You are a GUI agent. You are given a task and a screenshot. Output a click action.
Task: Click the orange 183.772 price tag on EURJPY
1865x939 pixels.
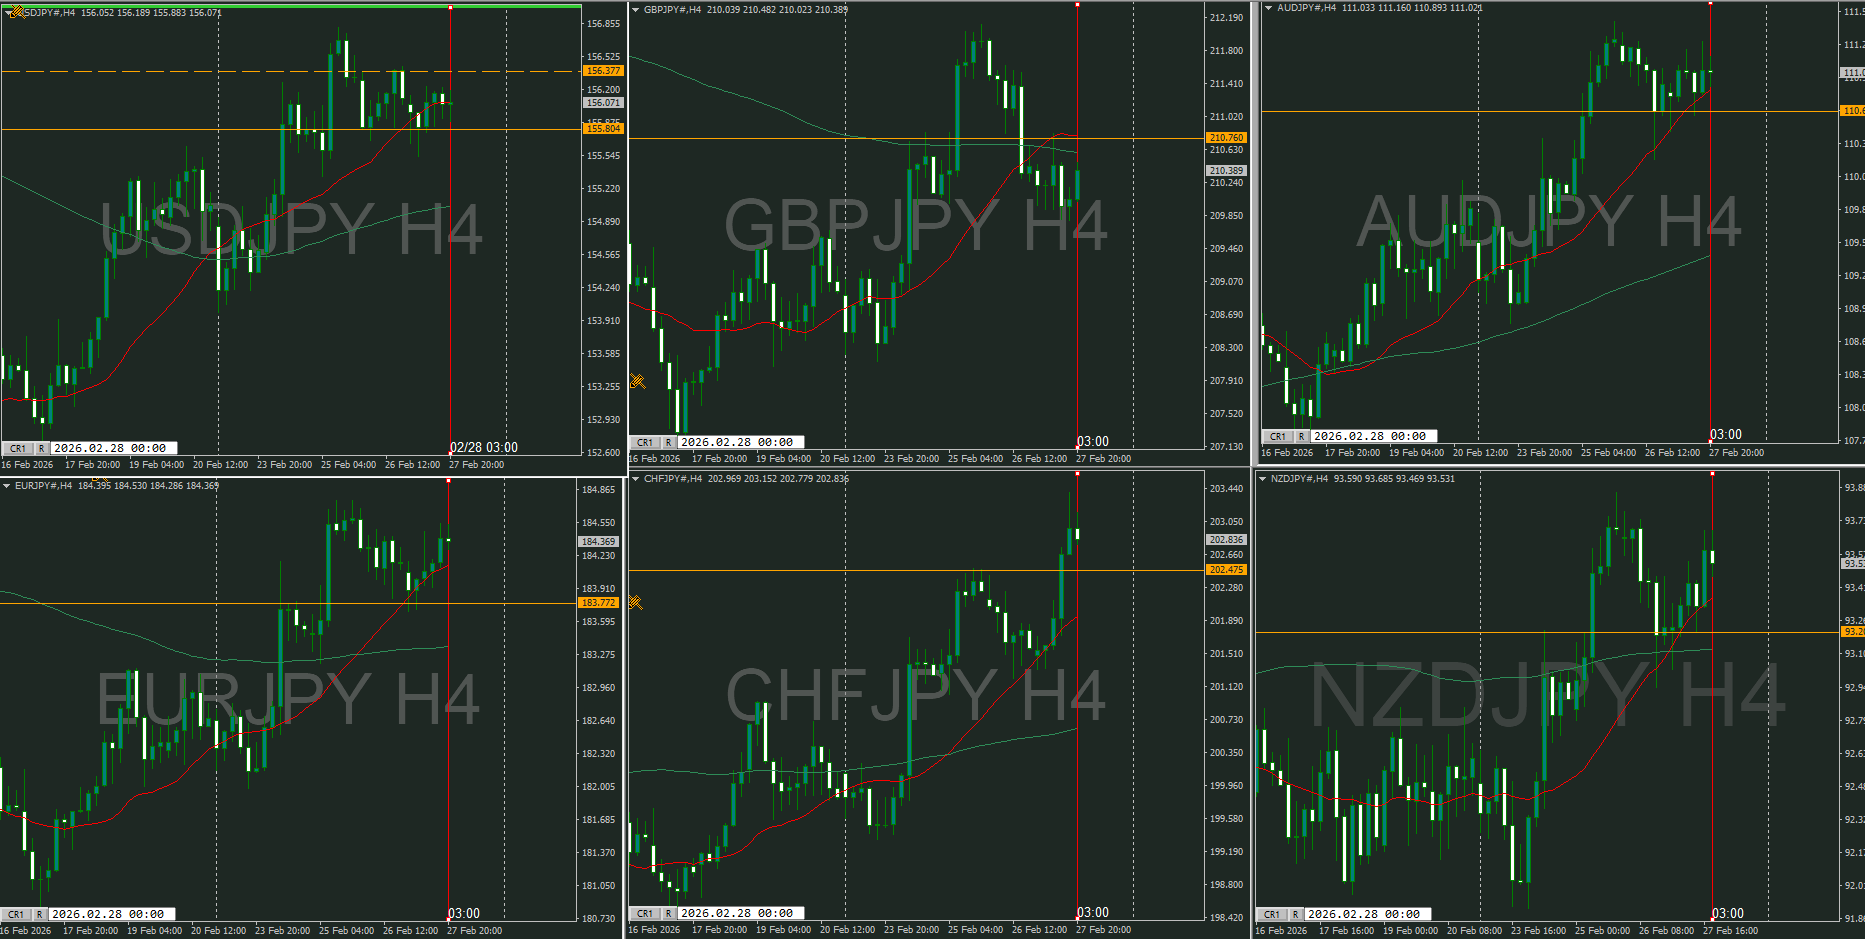tap(599, 603)
